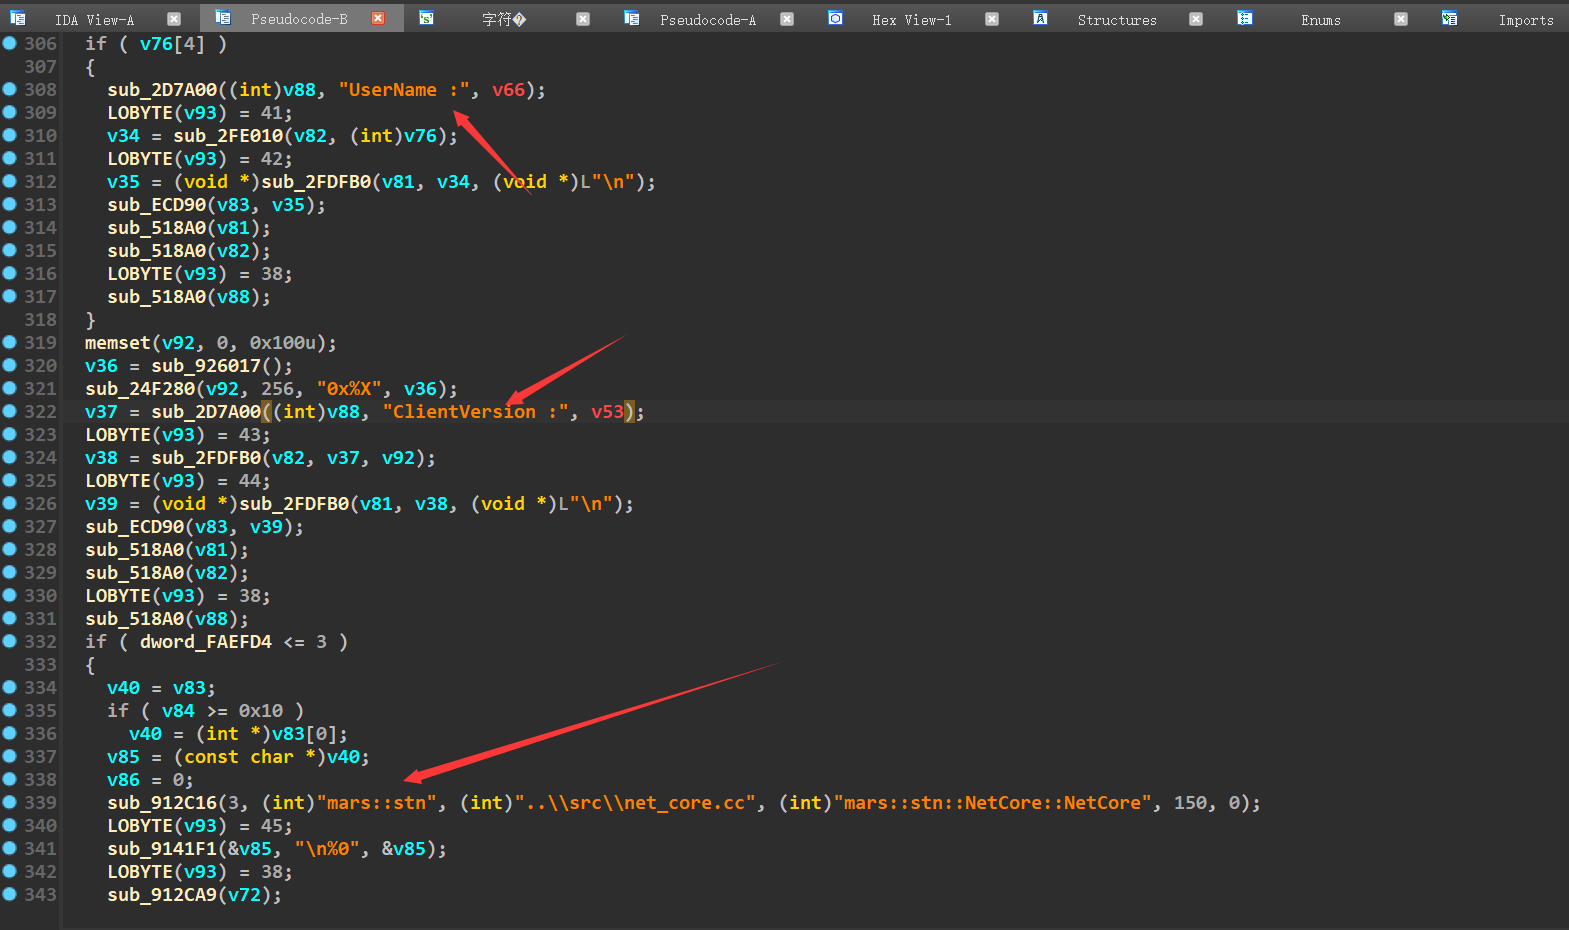
Task: Click sub_24F280 function on line 321
Action: 140,389
